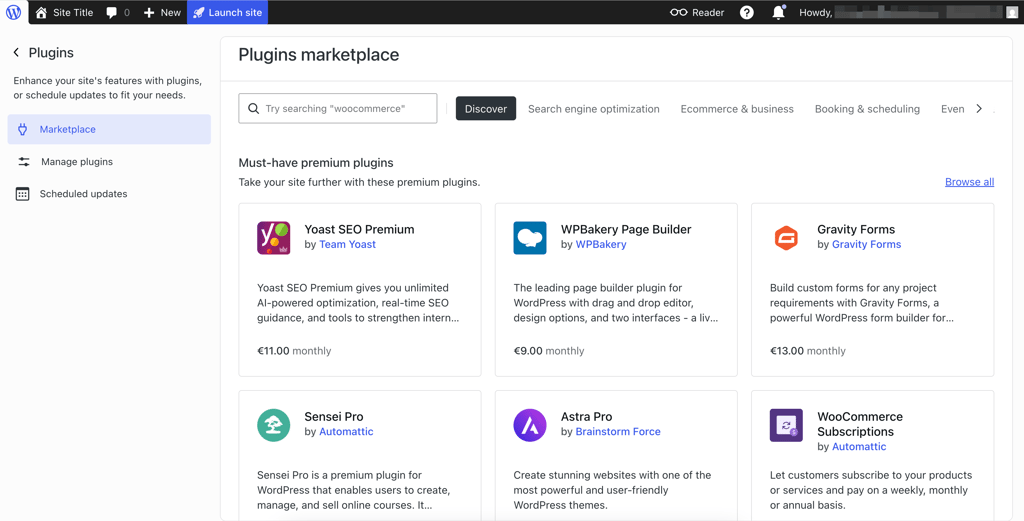Click the search magnifier icon
The image size is (1024, 521).
(x=253, y=108)
